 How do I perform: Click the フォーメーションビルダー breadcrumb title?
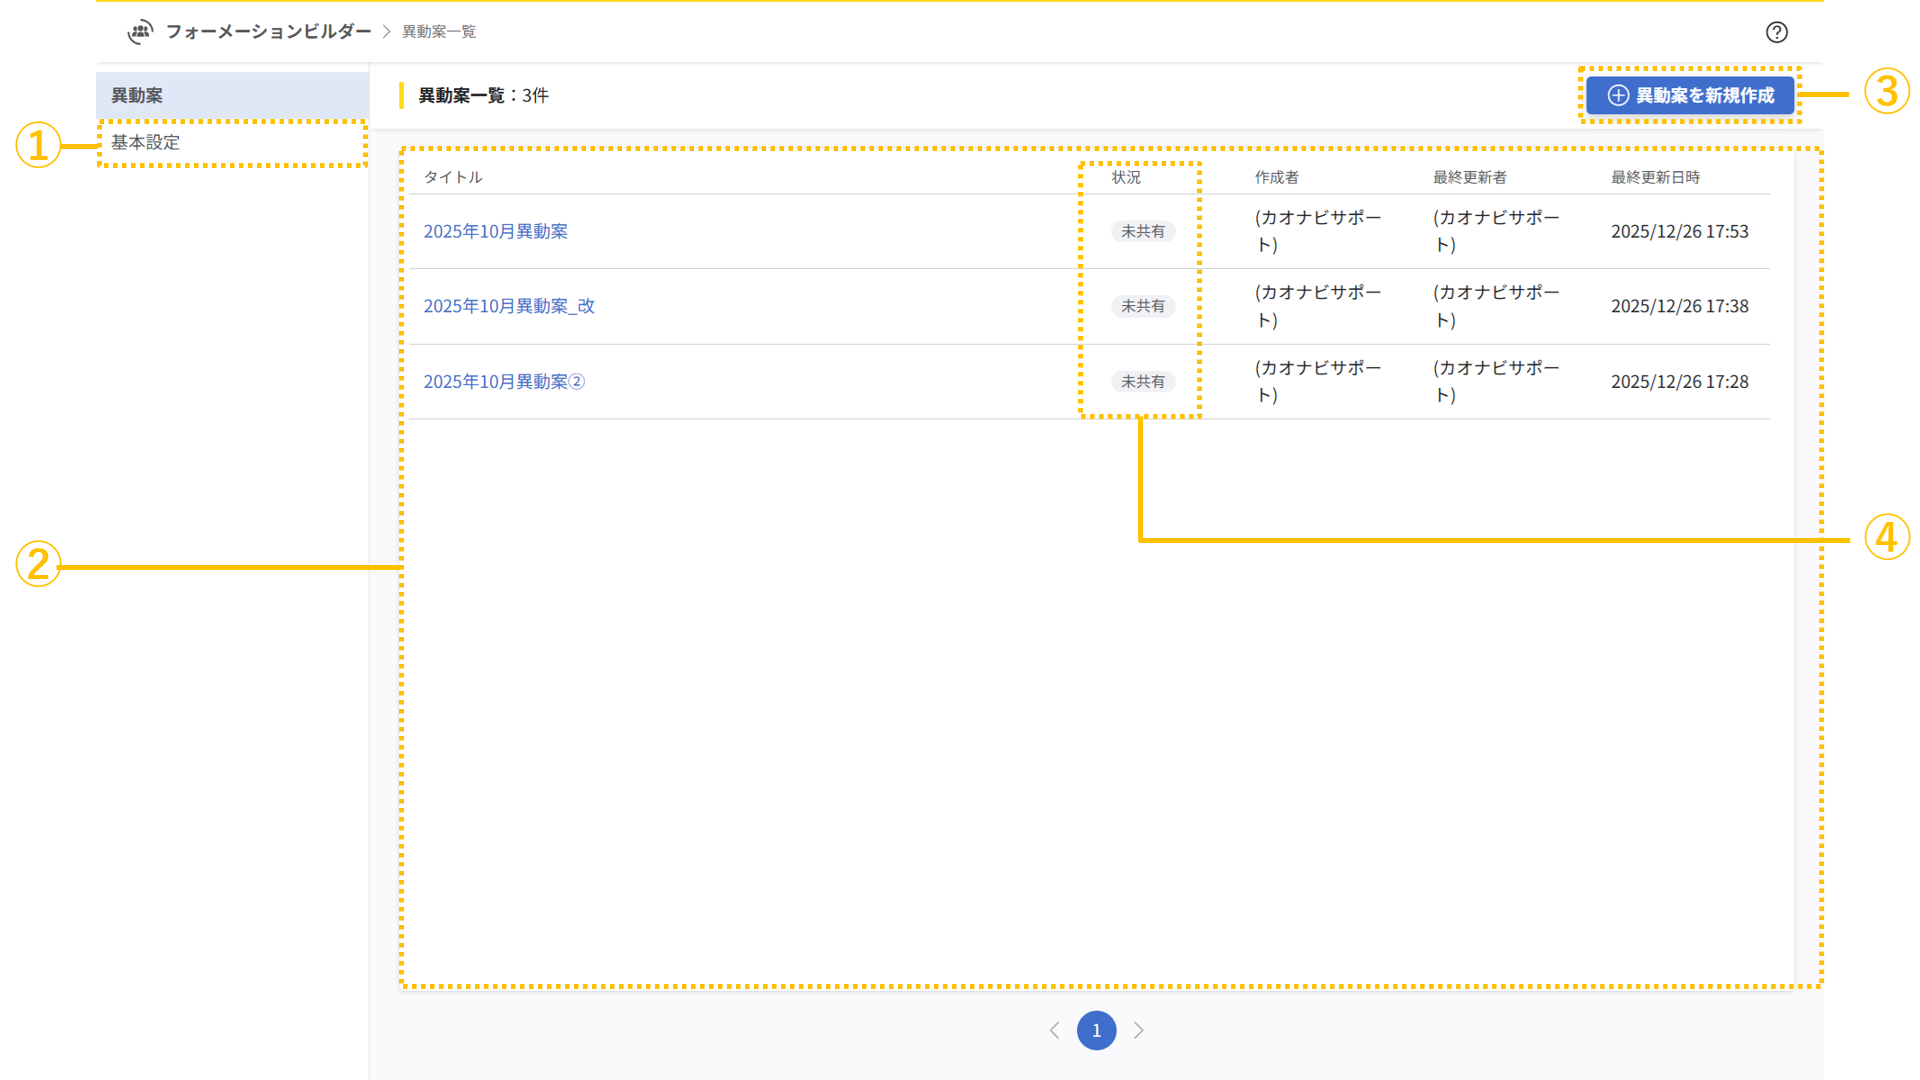tap(268, 32)
